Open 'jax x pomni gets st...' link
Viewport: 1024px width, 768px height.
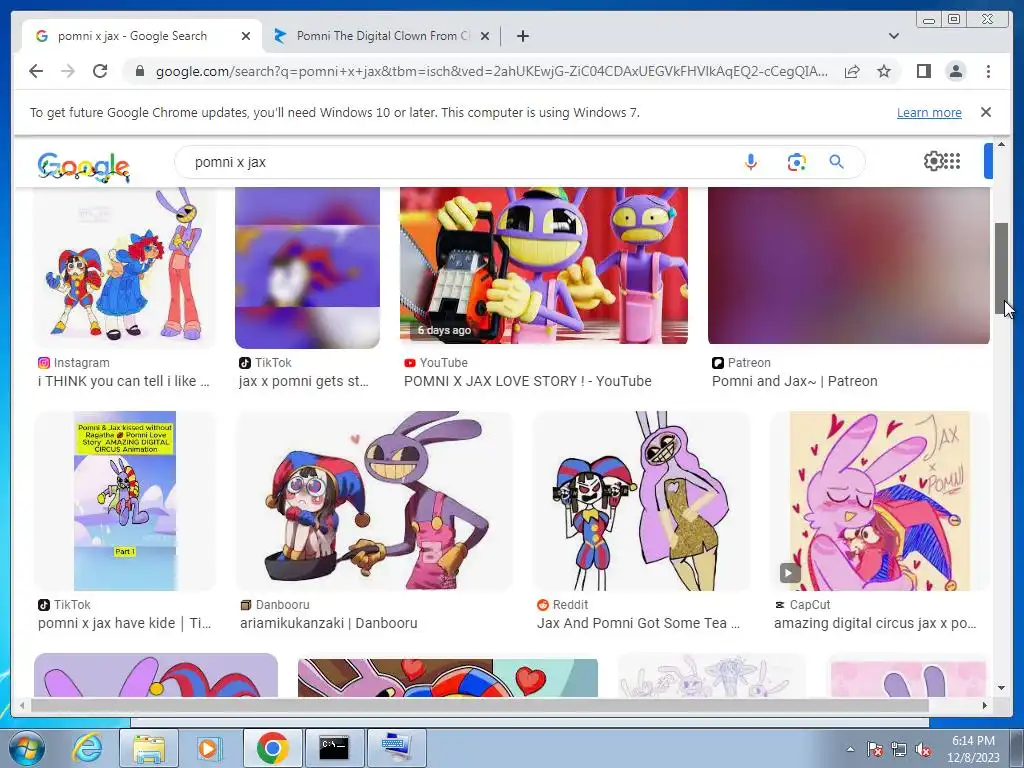coord(304,381)
